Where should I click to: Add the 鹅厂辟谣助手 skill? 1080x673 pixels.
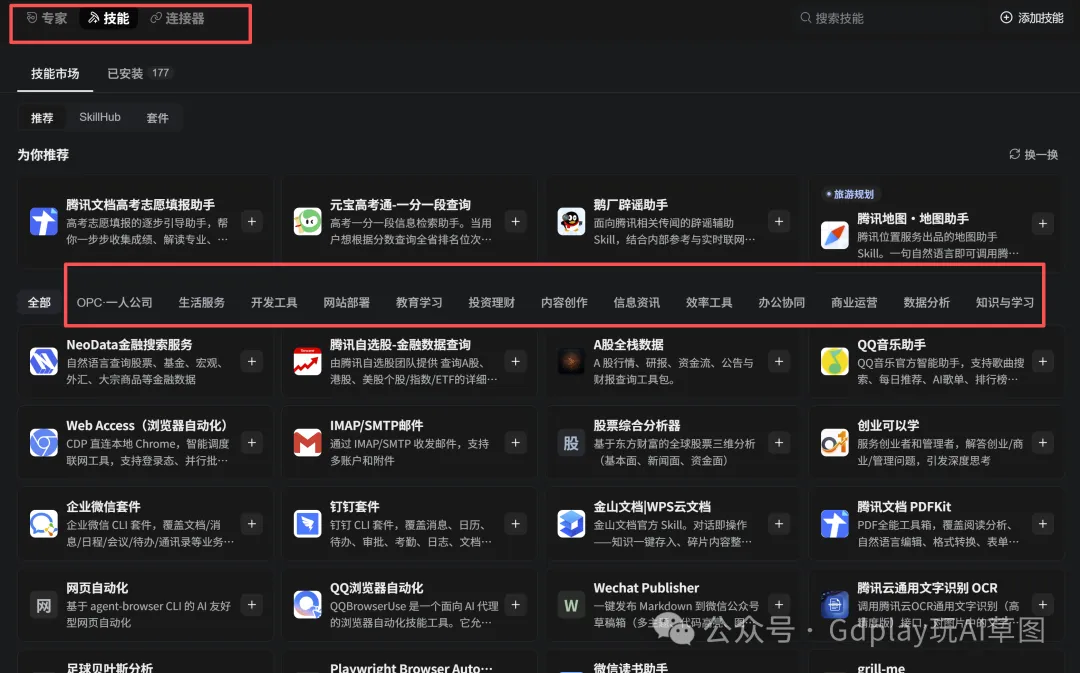point(779,222)
